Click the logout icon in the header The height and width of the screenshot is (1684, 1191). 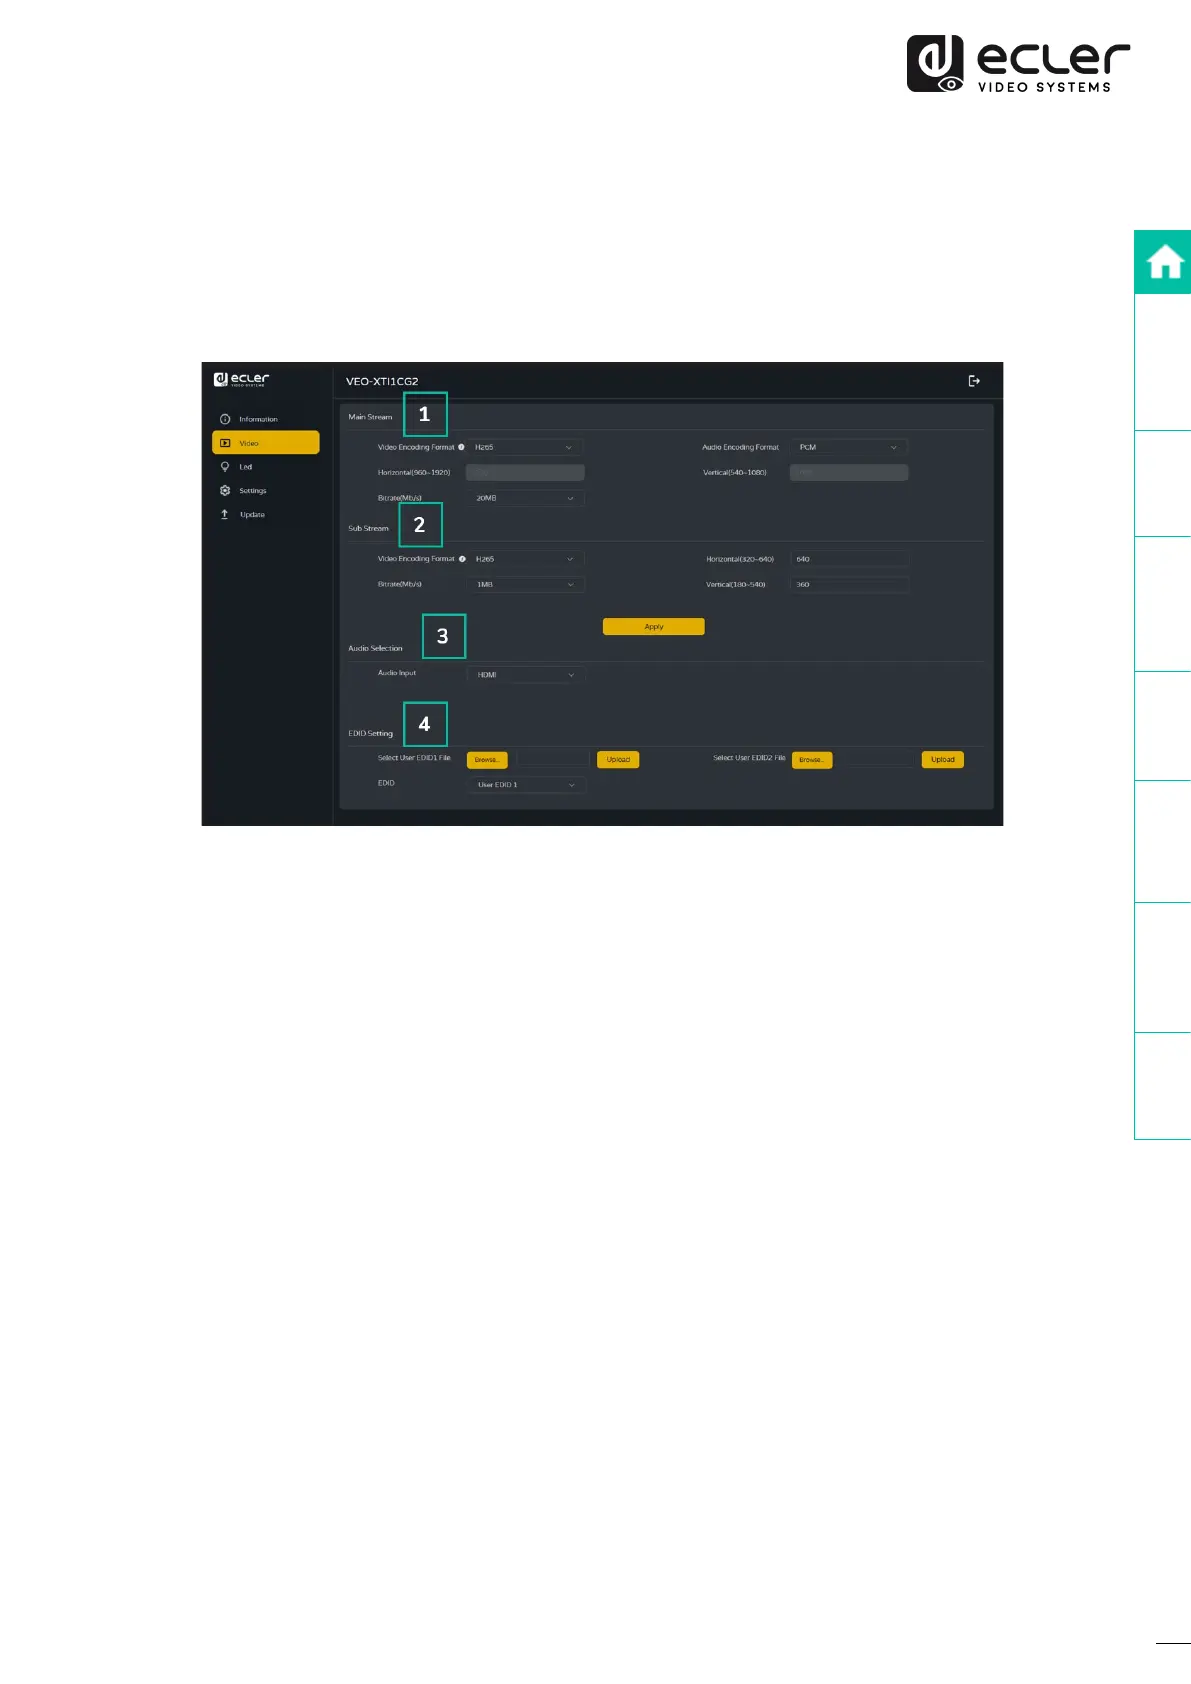pos(974,381)
